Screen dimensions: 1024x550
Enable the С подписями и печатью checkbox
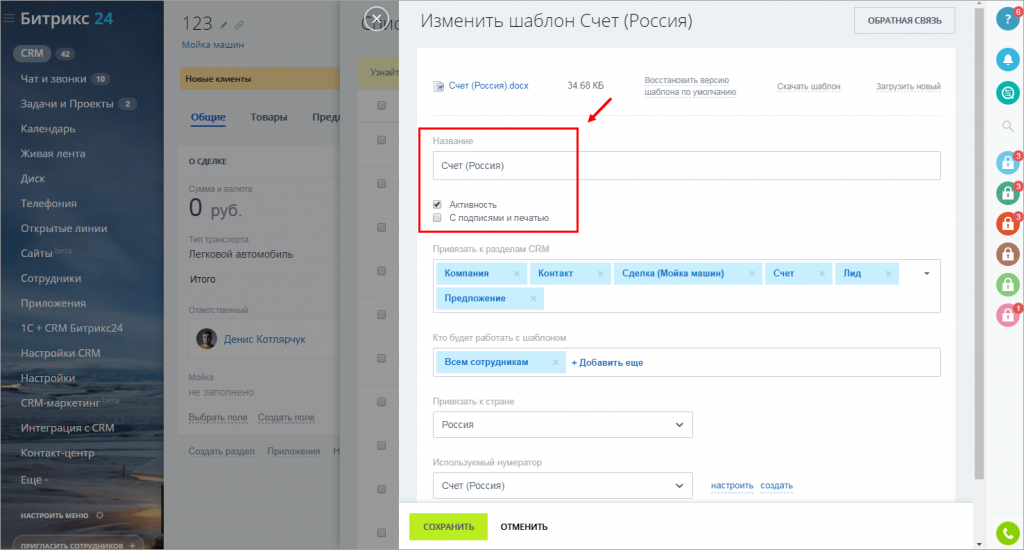[x=437, y=217]
